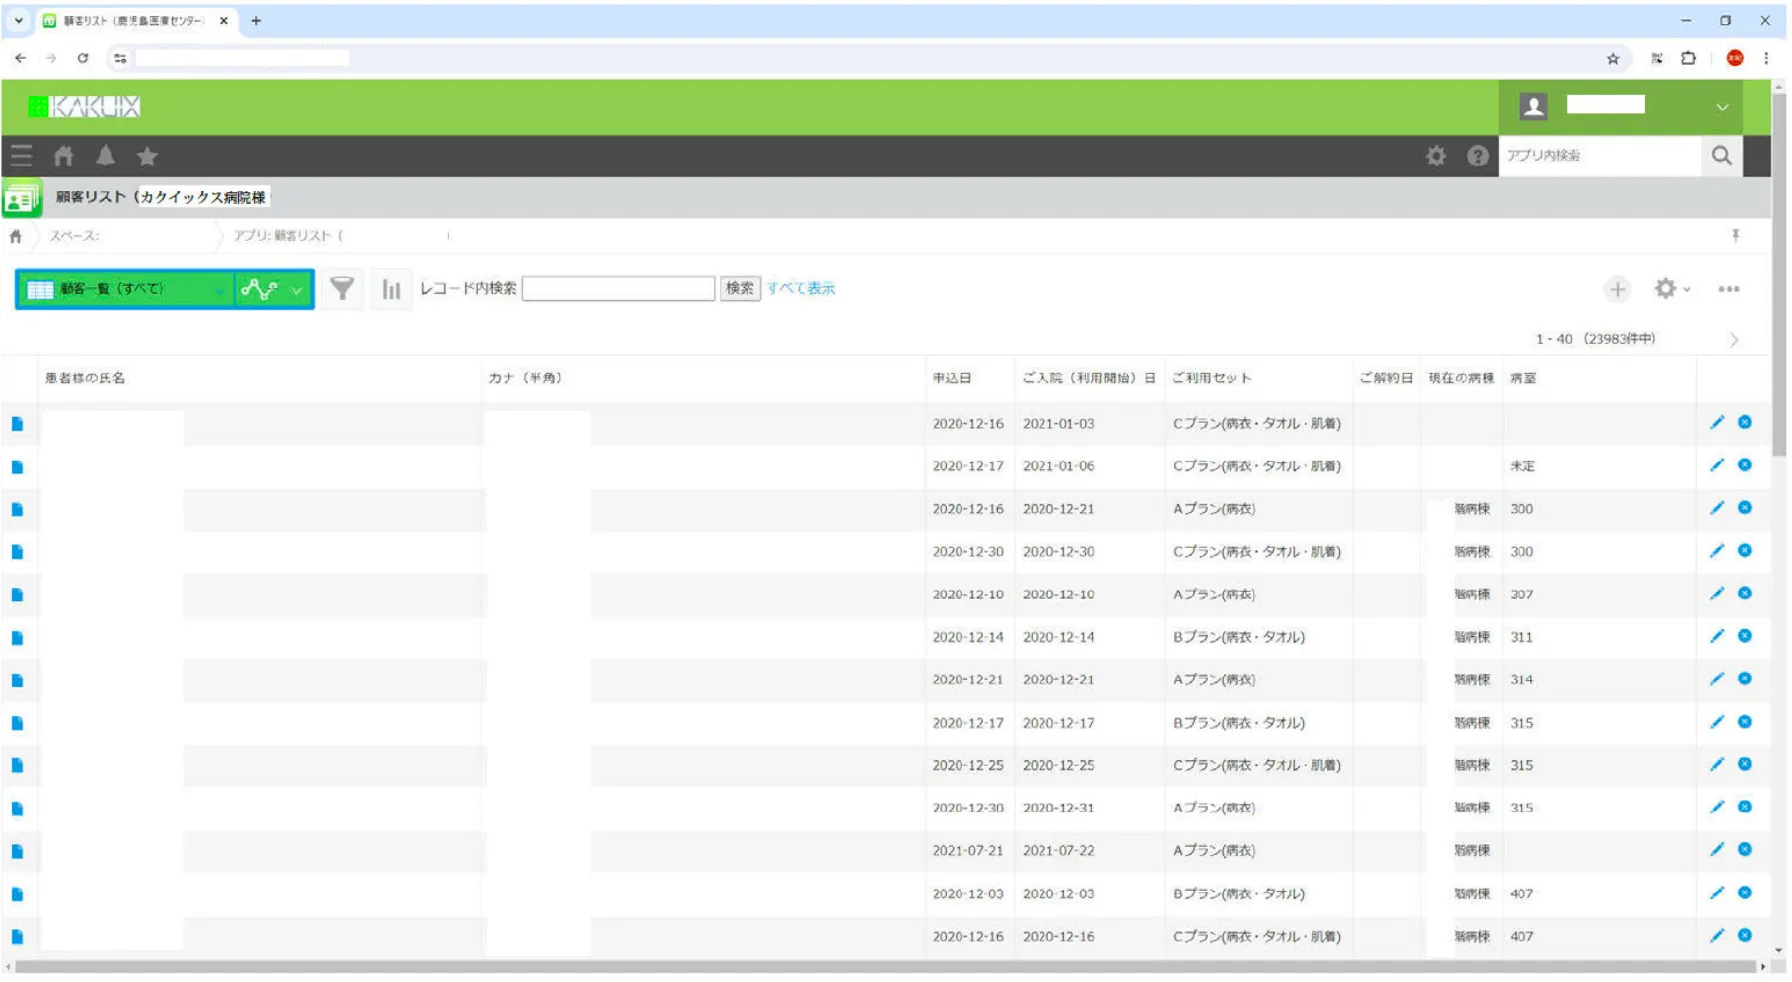The height and width of the screenshot is (982, 1792).
Task: Open the hamburger menu in the dark toolbar
Action: [x=21, y=156]
